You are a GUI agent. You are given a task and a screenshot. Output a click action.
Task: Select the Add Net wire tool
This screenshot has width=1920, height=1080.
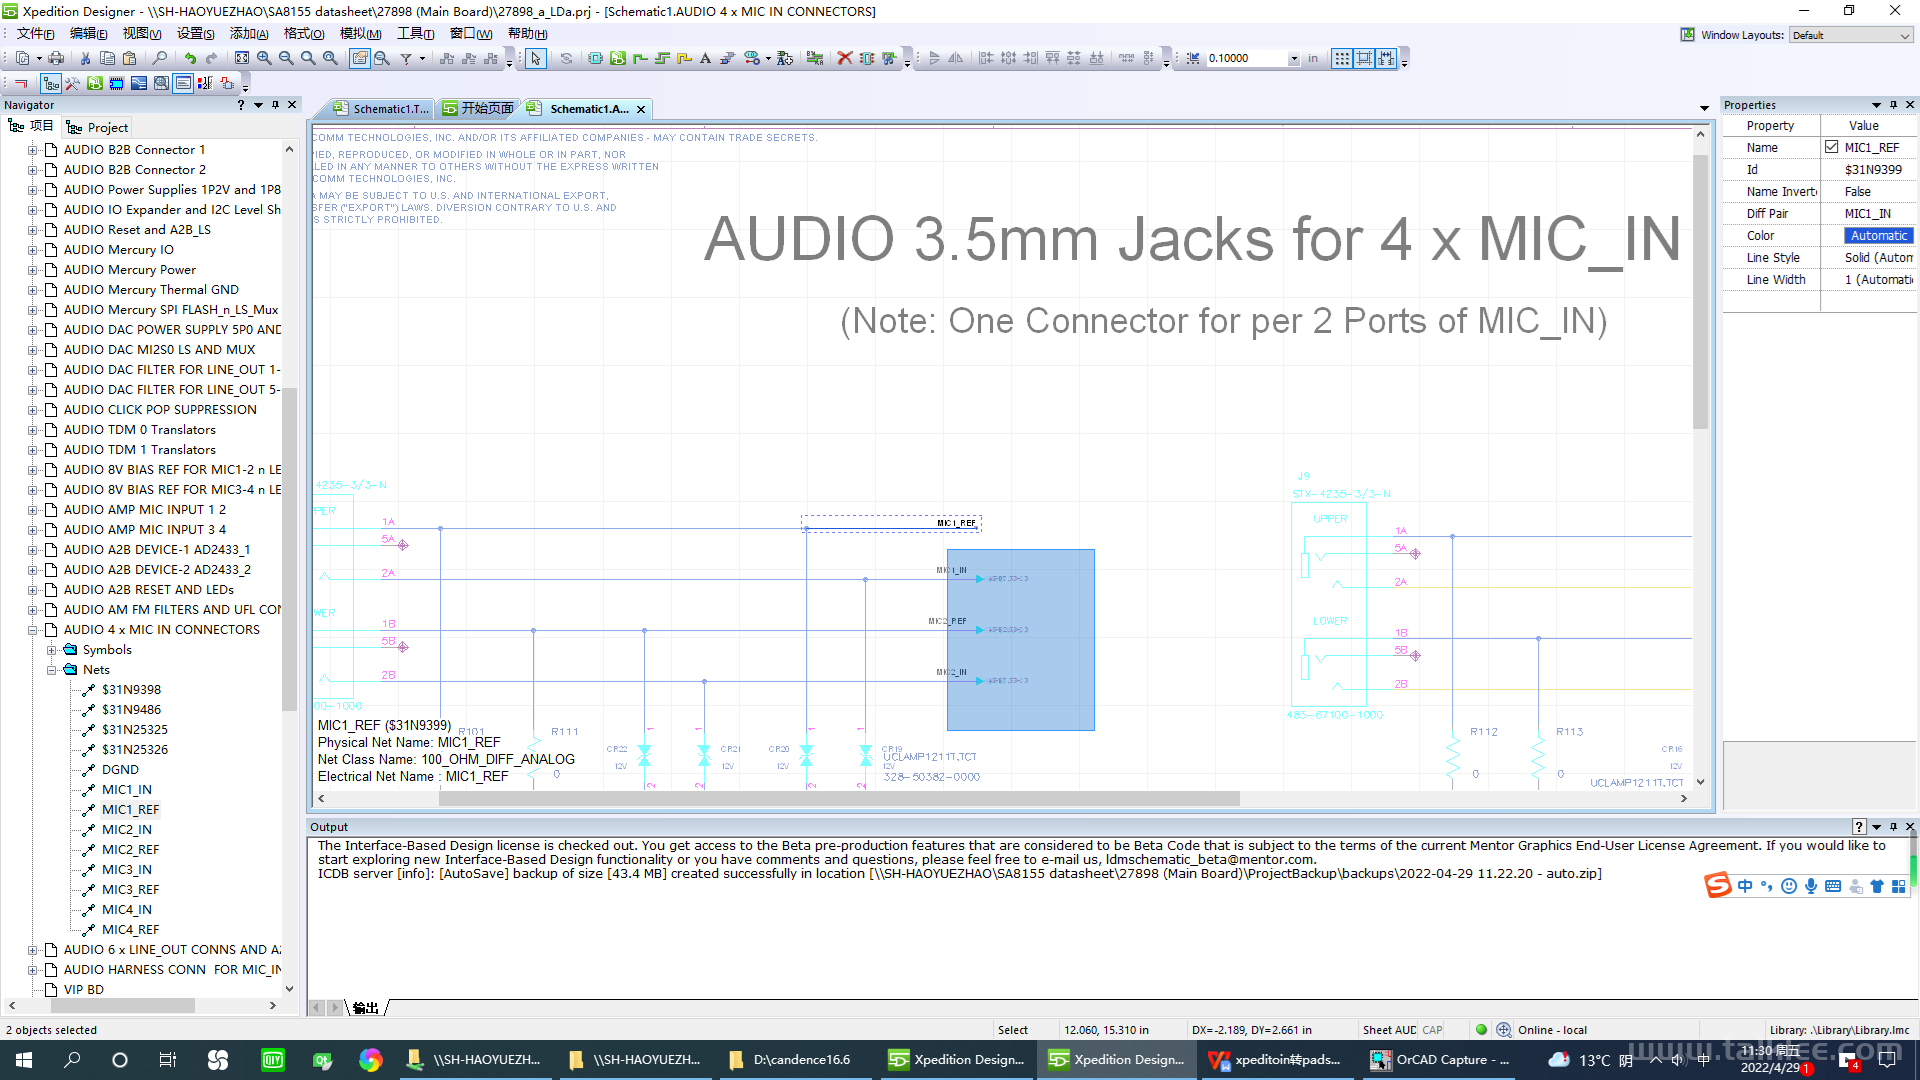640,58
